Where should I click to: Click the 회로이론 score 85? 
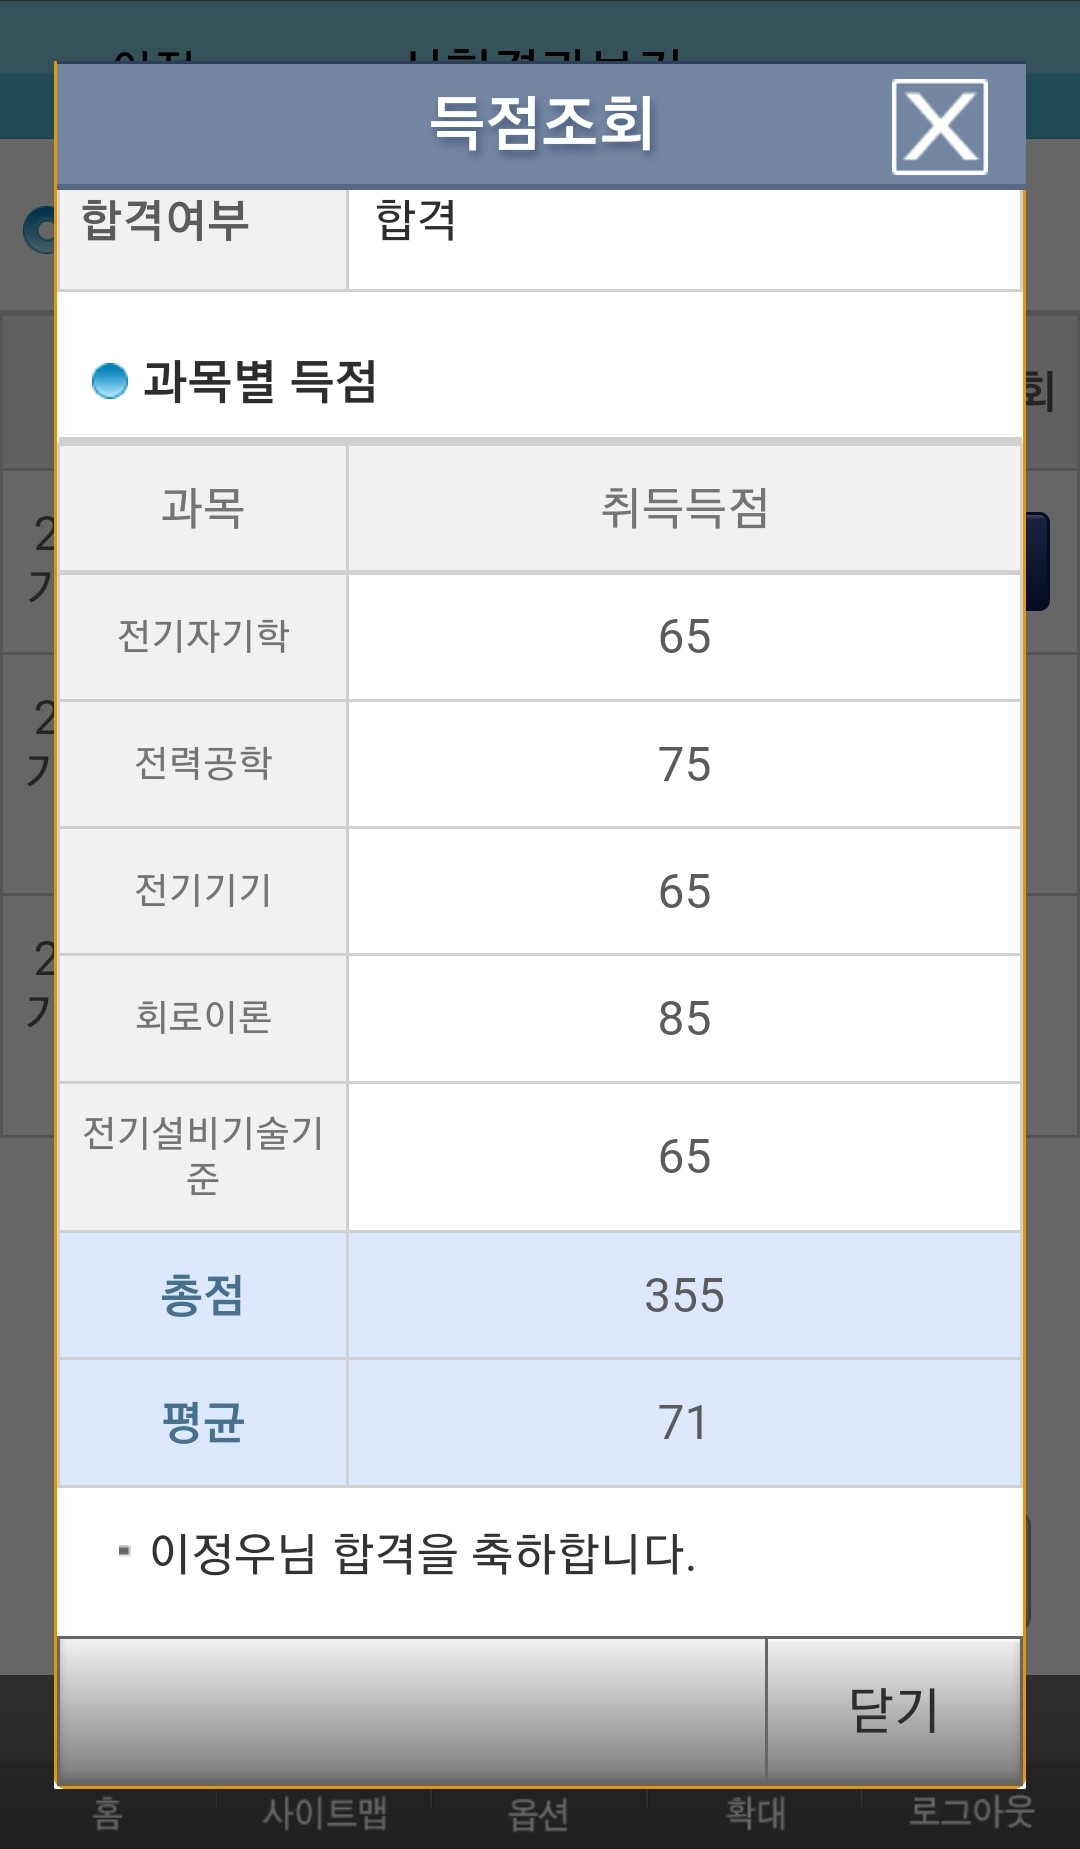click(684, 1018)
